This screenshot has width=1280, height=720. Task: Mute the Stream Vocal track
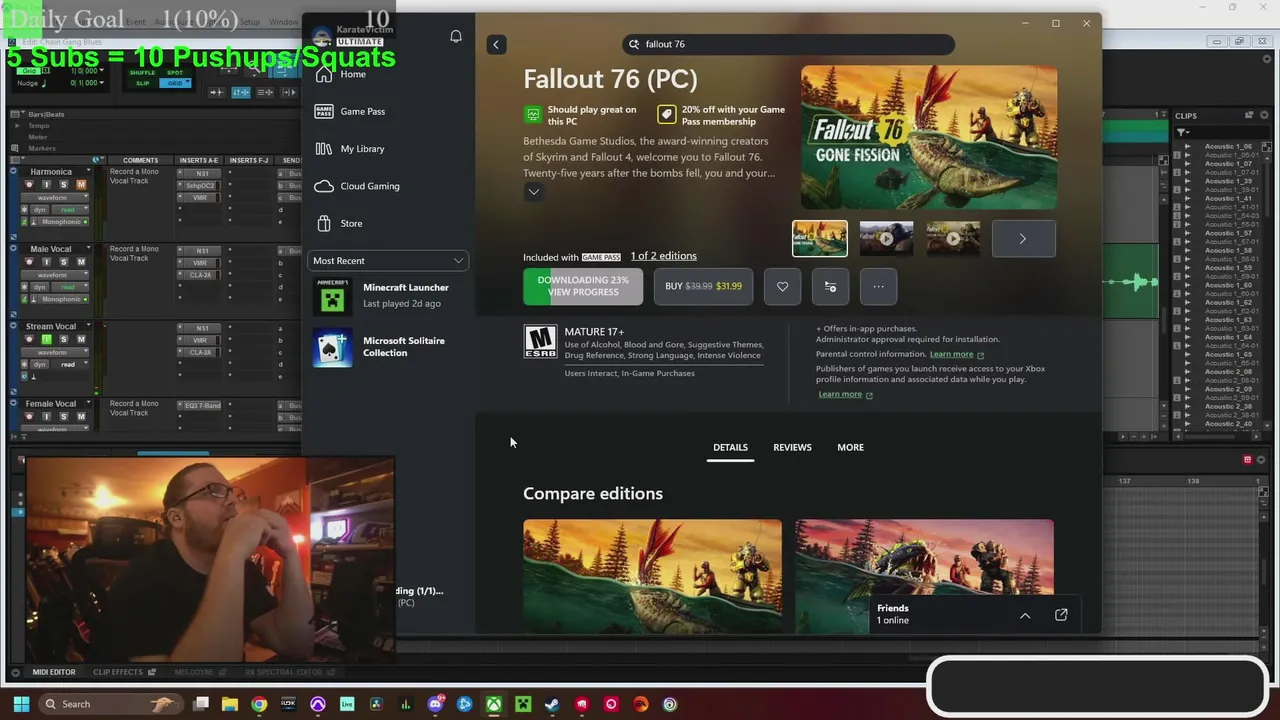coord(81,339)
